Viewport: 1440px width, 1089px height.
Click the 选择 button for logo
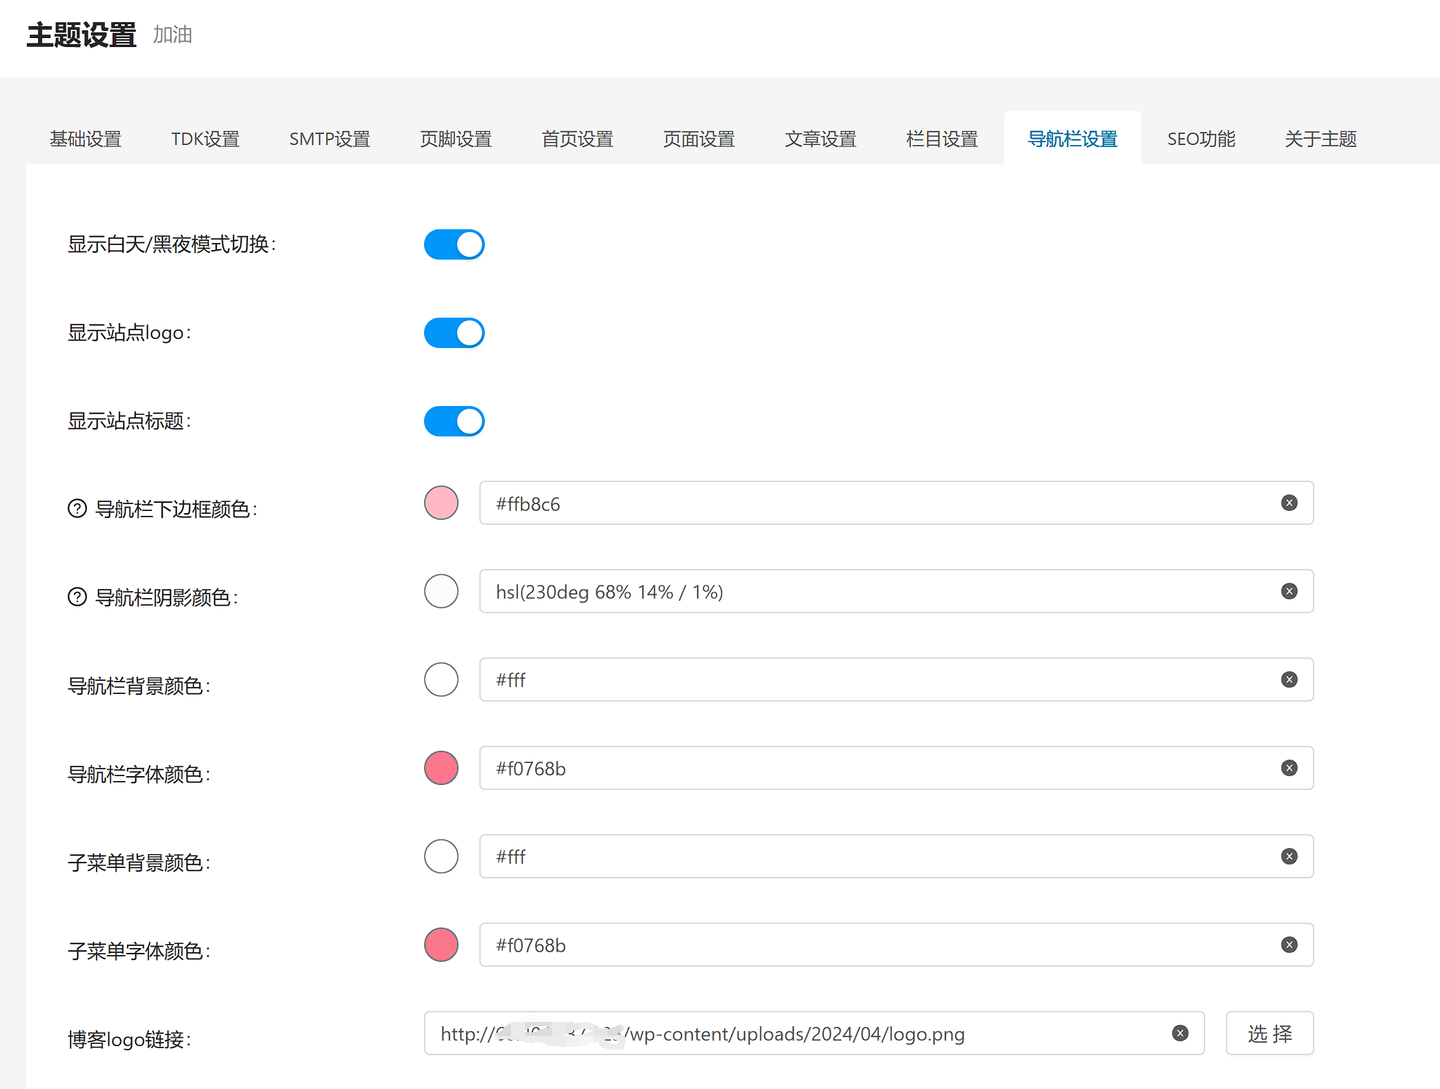(1270, 1033)
